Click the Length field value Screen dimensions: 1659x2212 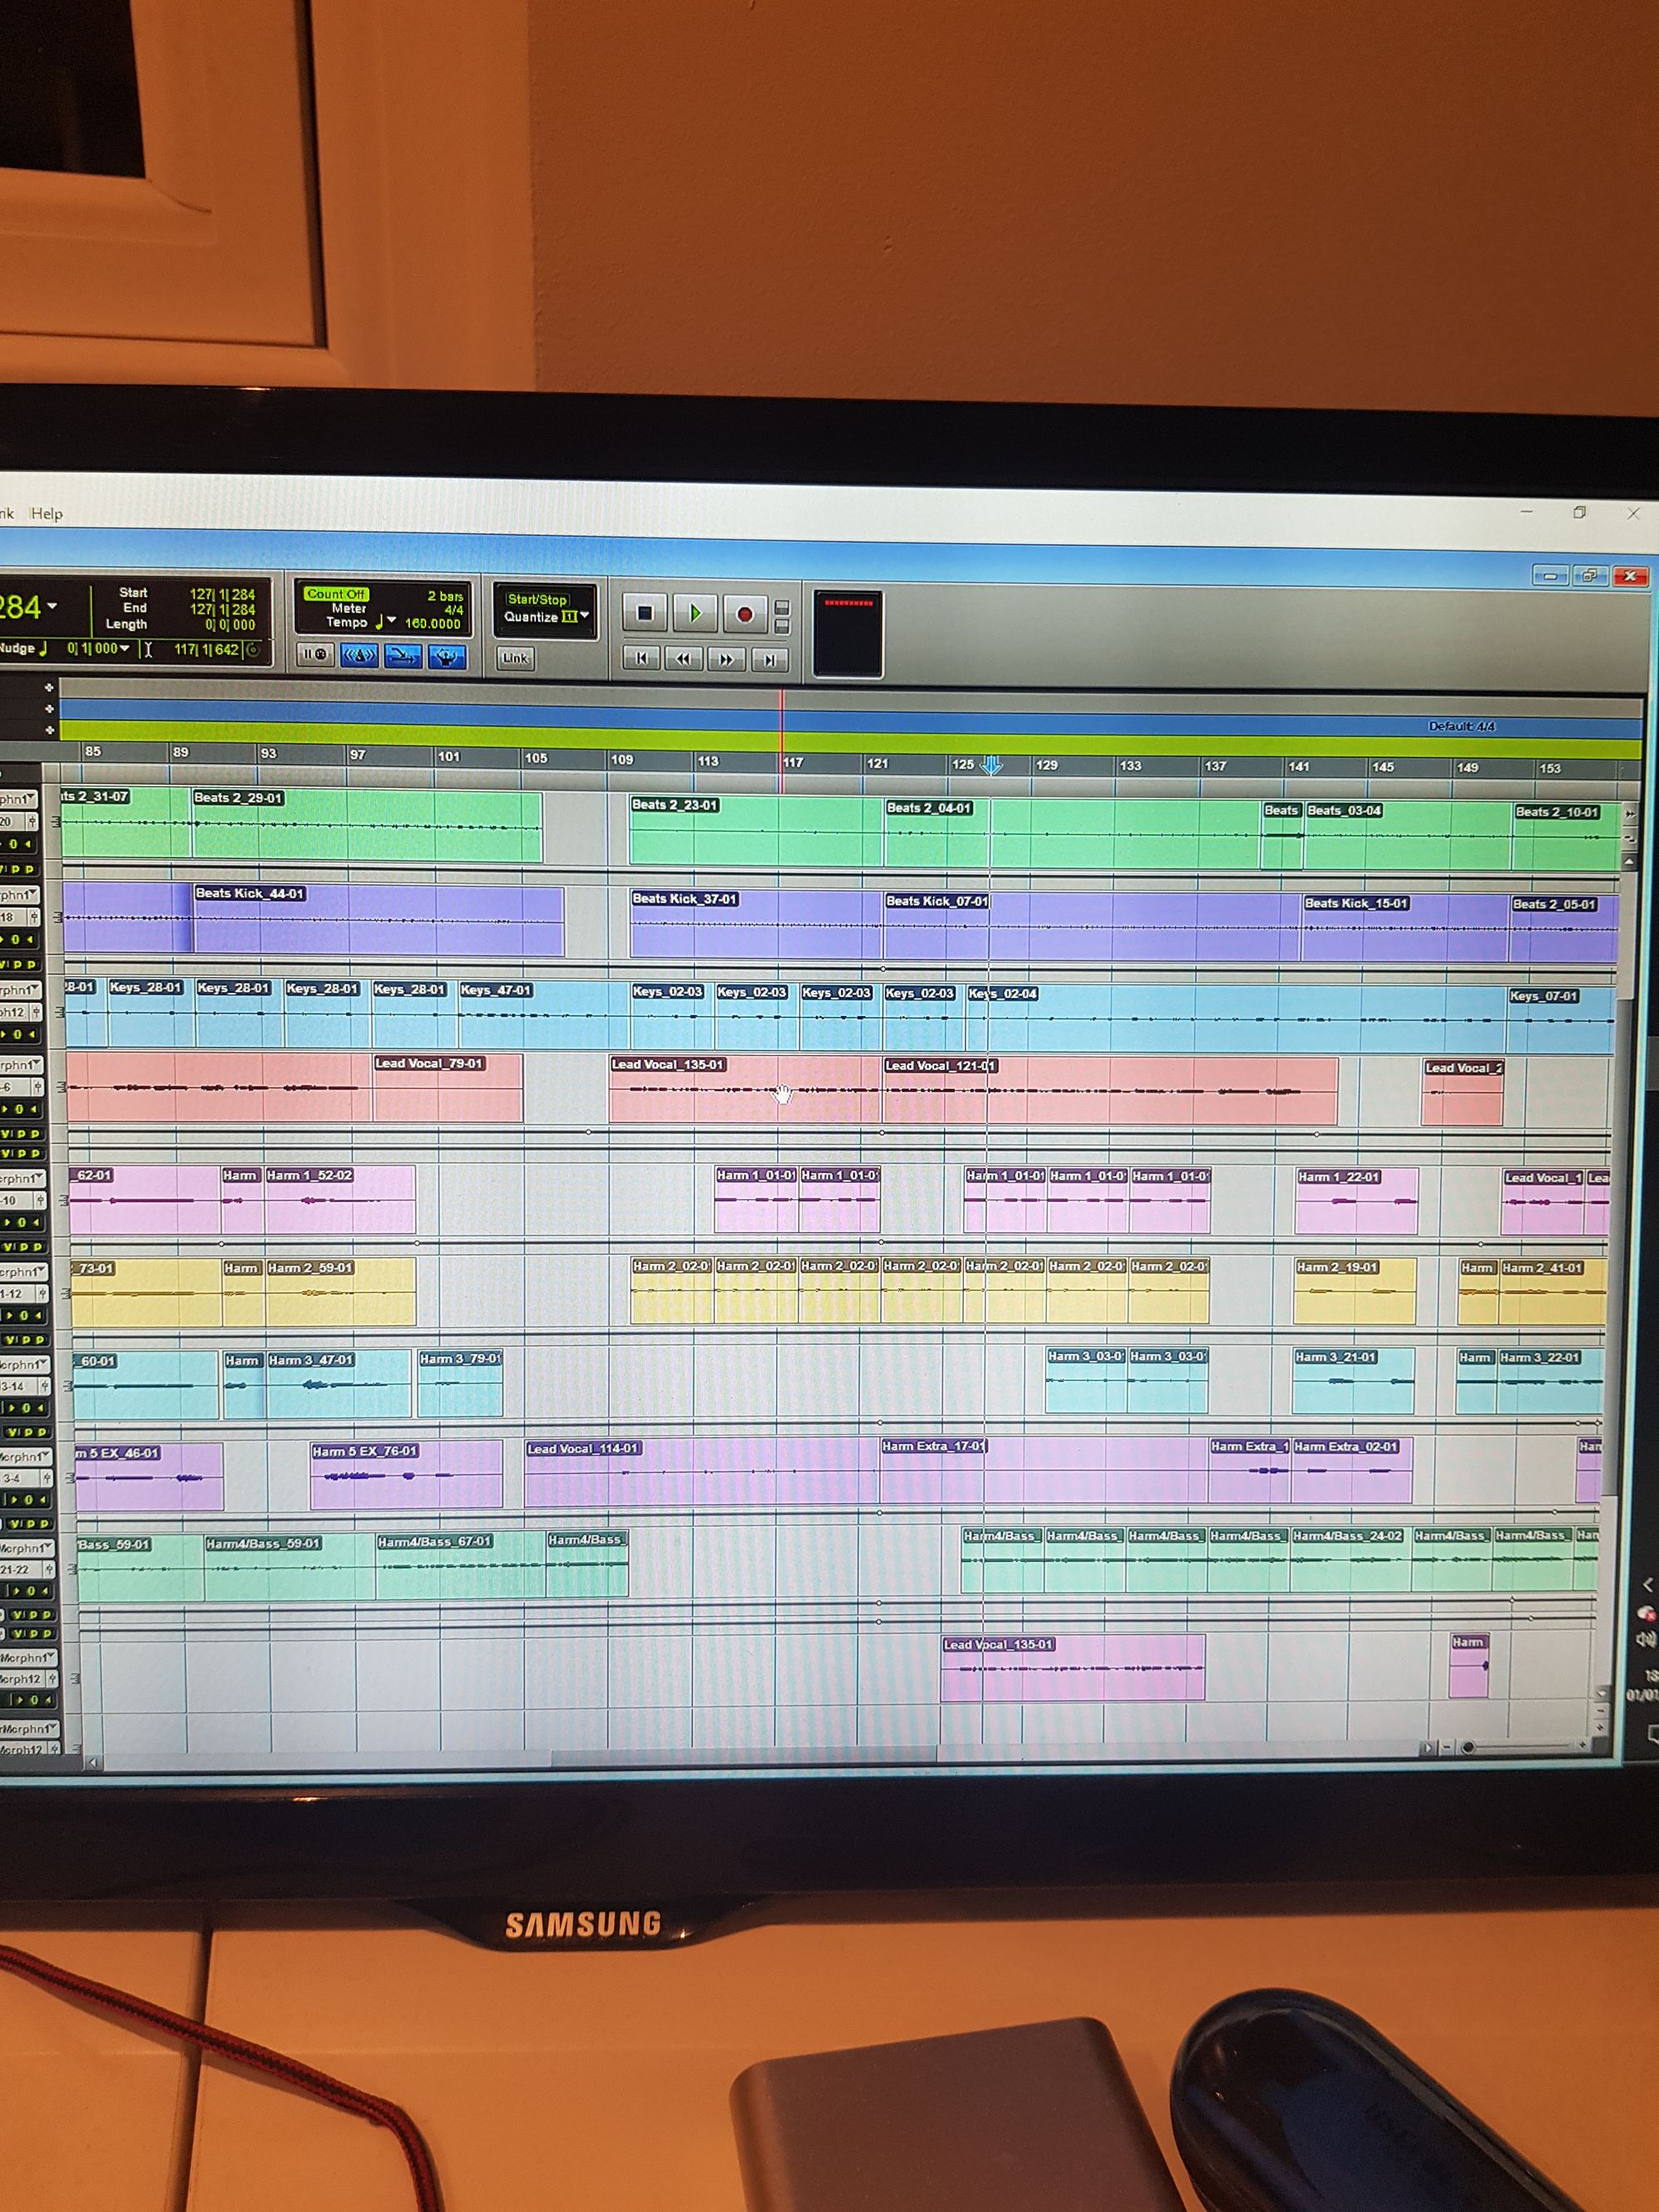(230, 625)
